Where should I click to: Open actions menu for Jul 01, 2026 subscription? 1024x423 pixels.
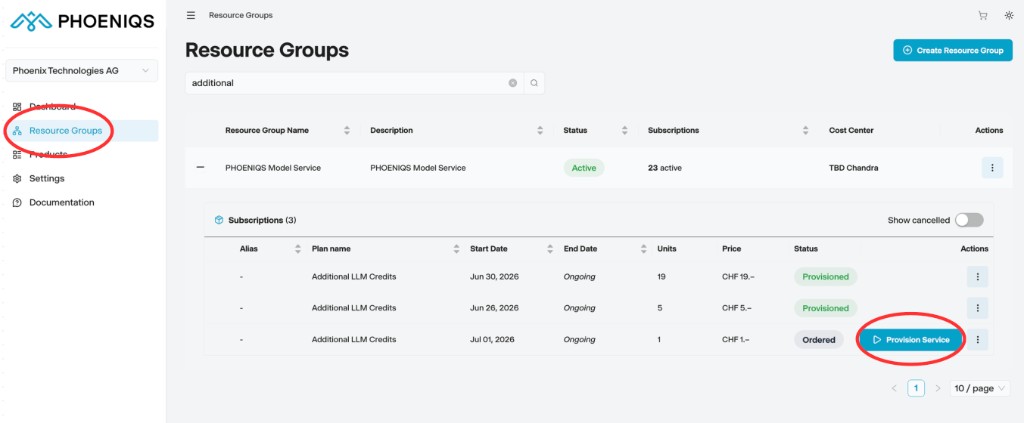point(978,339)
